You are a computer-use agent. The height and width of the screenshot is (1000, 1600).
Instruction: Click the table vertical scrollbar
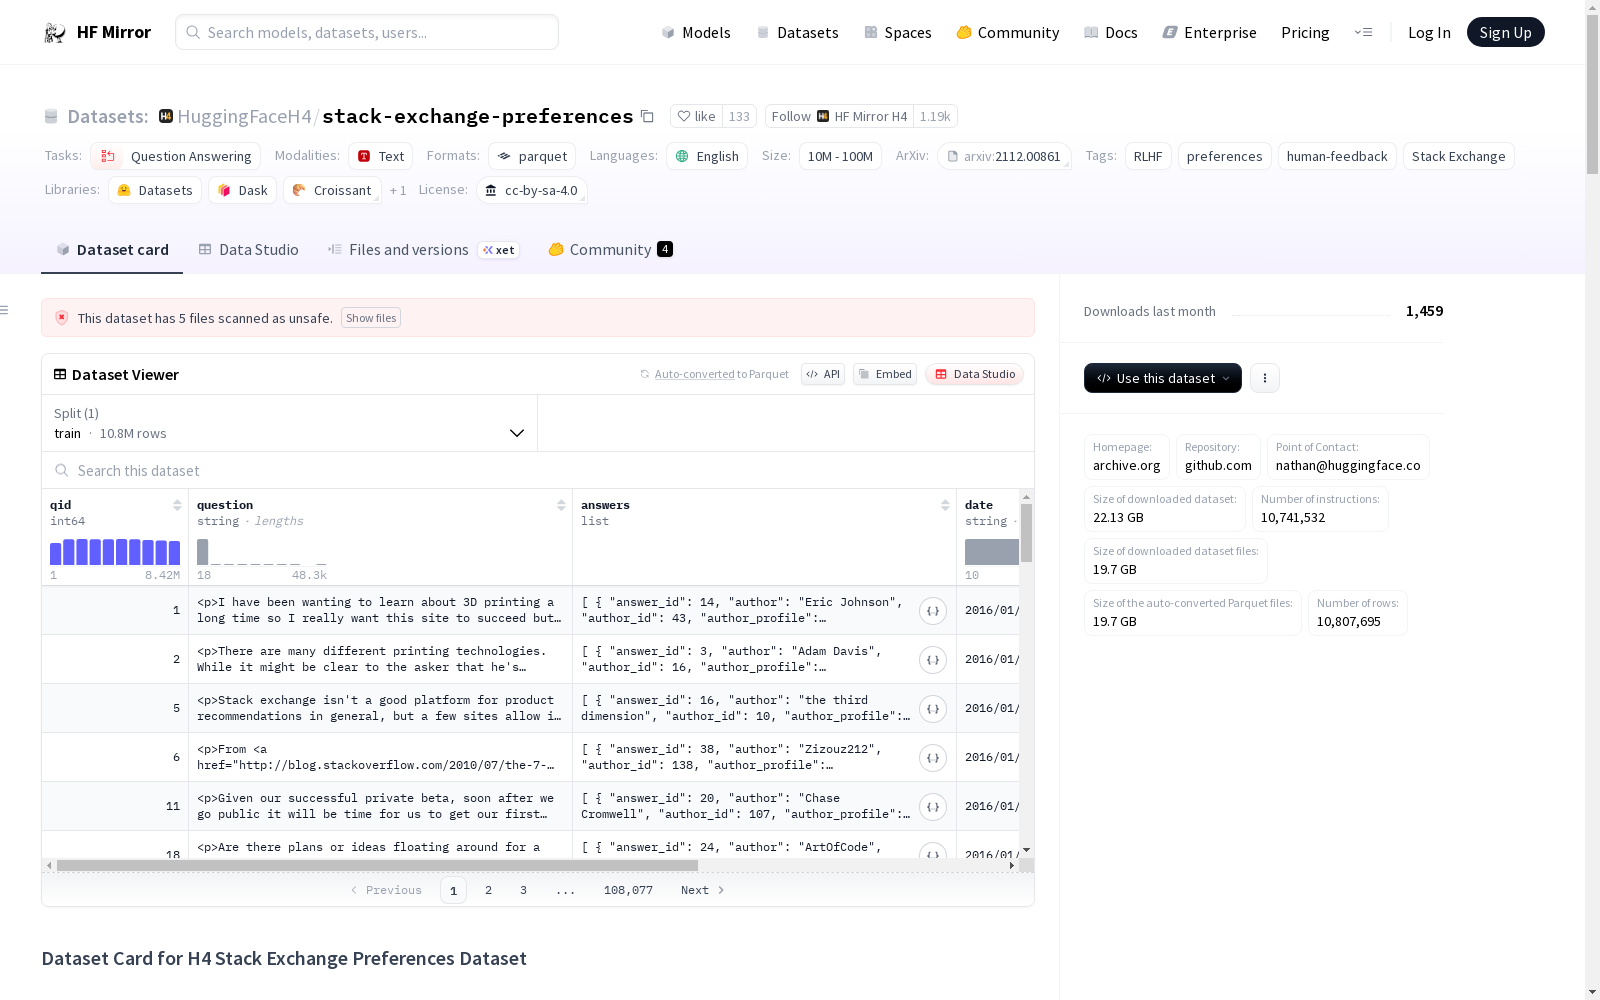coord(1026,533)
